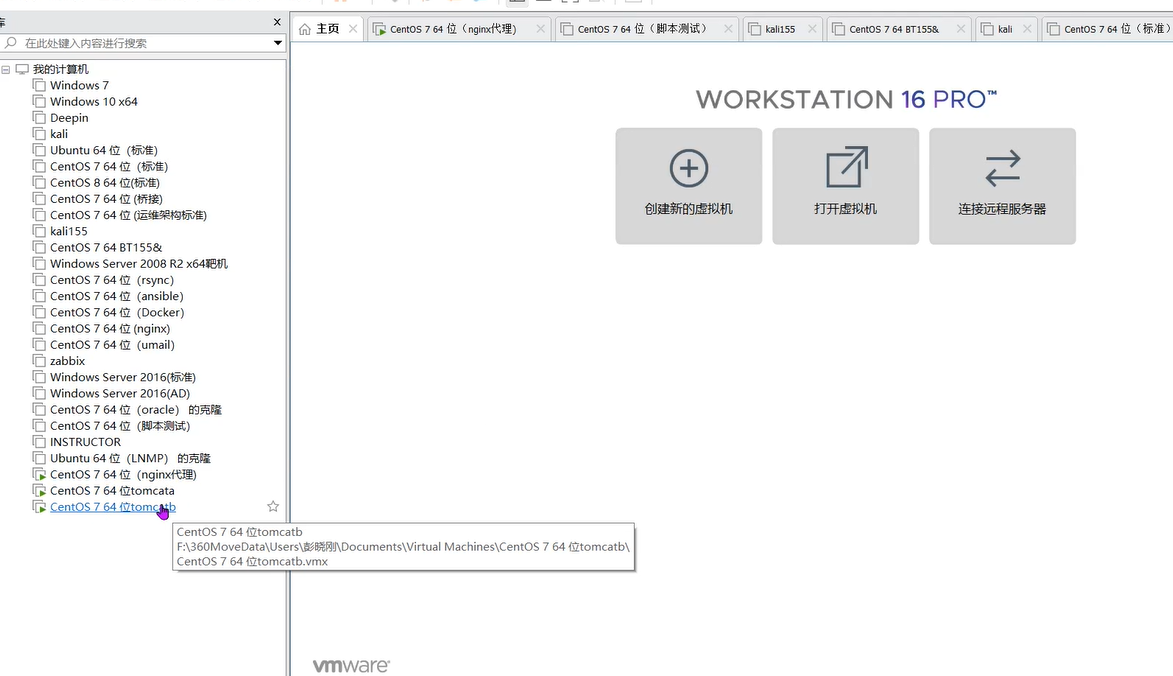Click the create new virtual machine plus icon
Screen dimensions: 1173x676
click(x=688, y=168)
